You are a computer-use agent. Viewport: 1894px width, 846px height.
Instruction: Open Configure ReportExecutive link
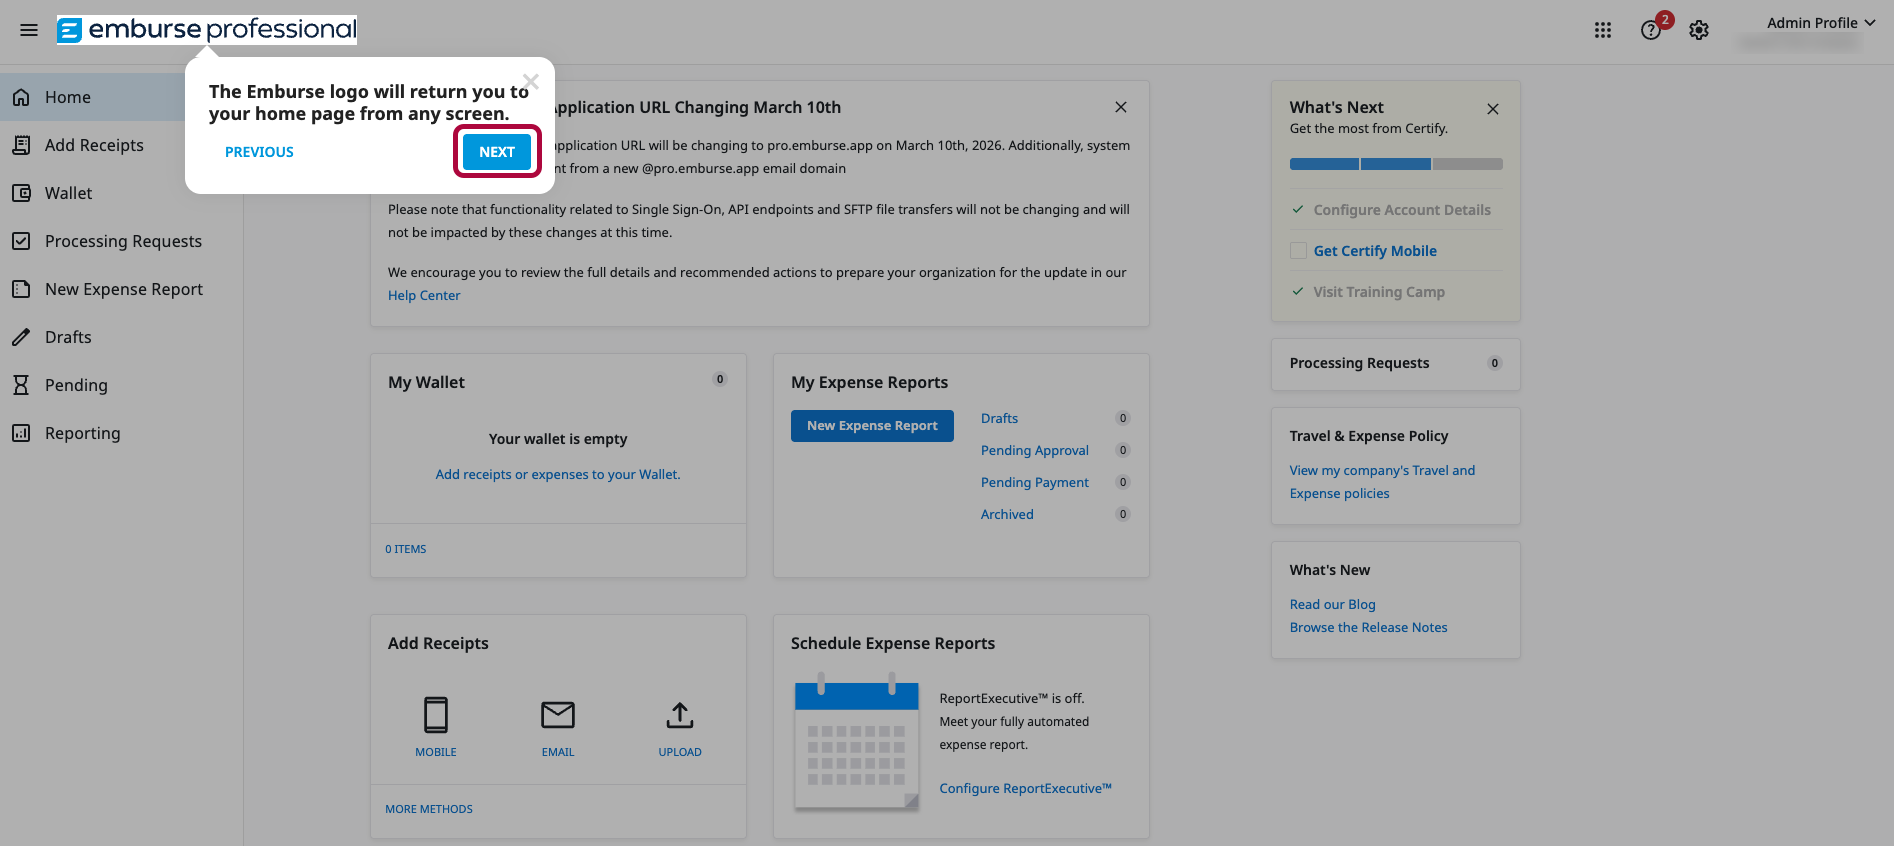pos(1026,789)
